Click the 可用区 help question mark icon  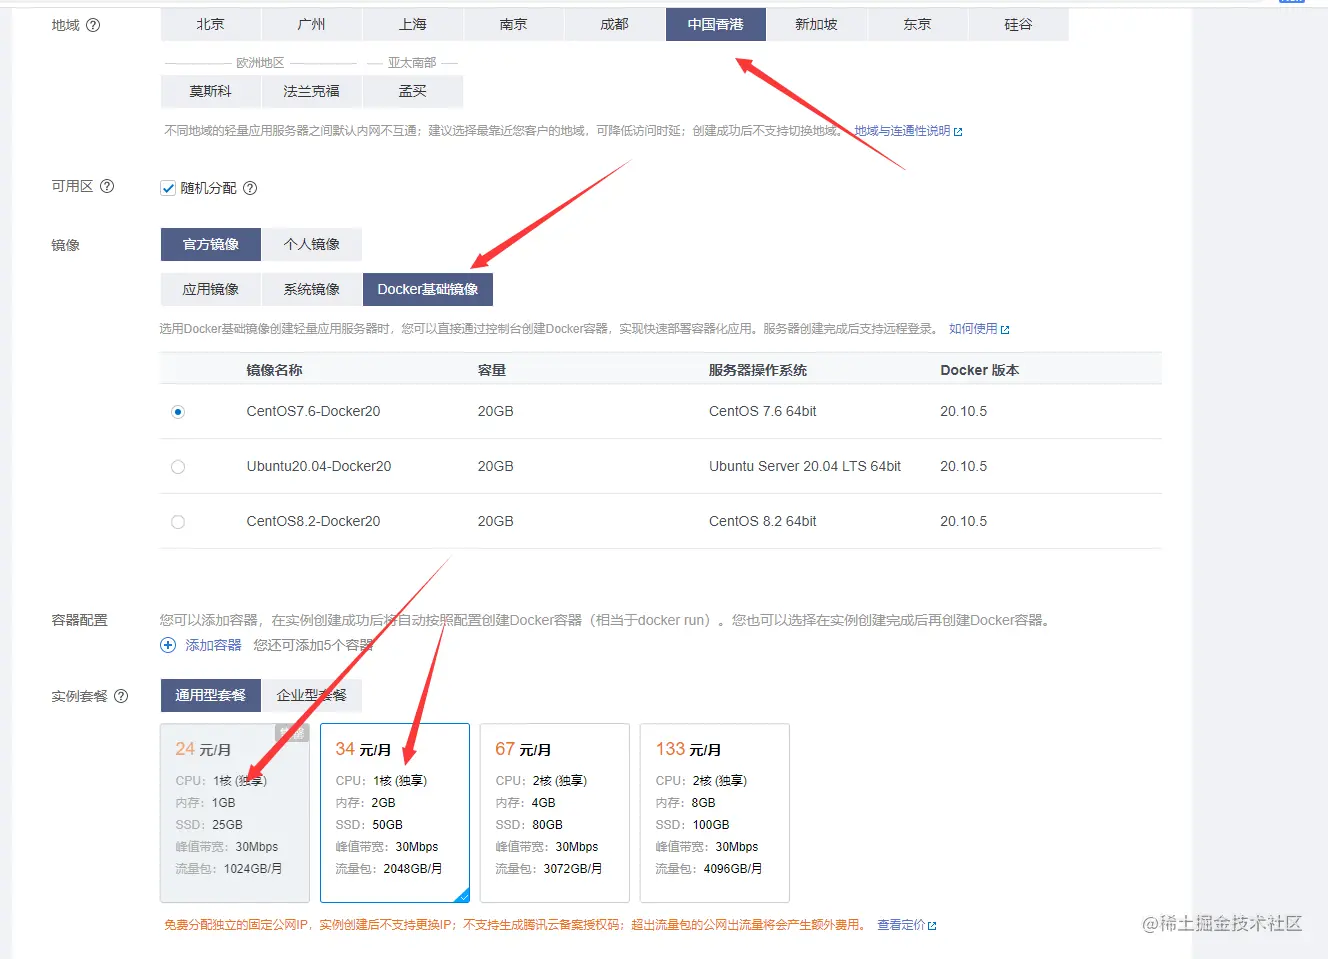tap(107, 186)
